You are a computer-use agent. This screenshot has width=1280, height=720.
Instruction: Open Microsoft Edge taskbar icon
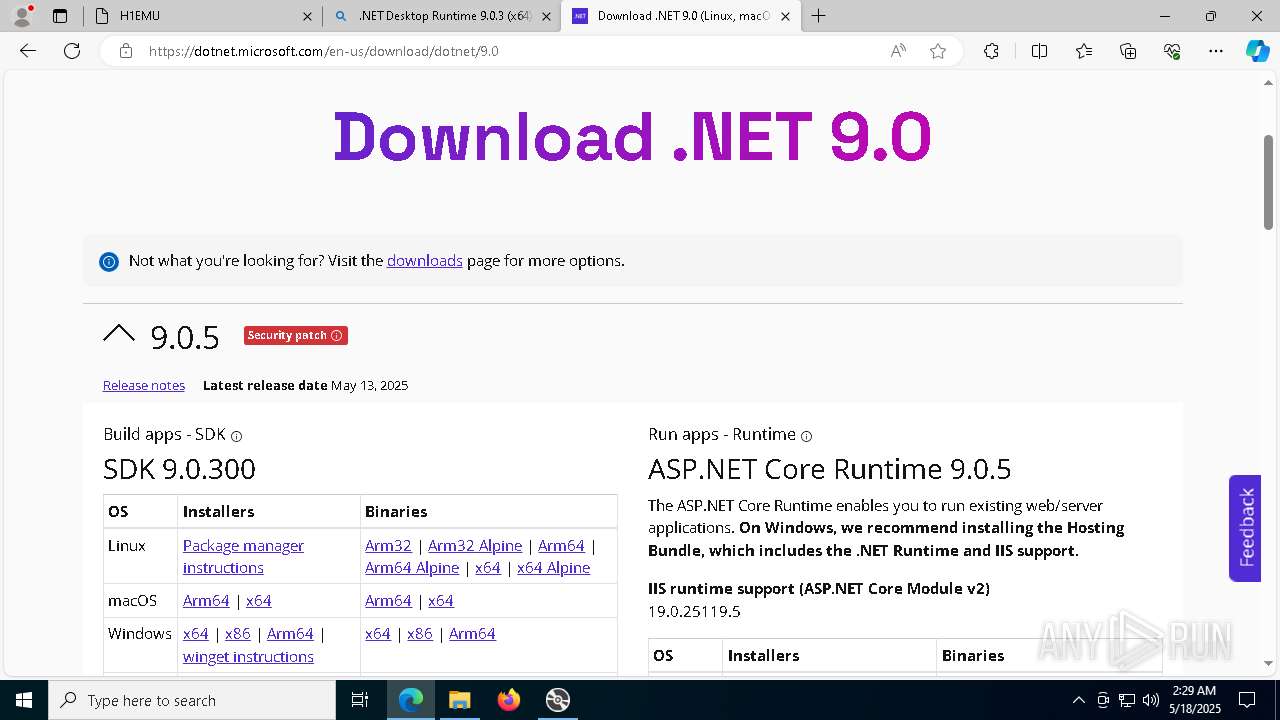coord(411,700)
